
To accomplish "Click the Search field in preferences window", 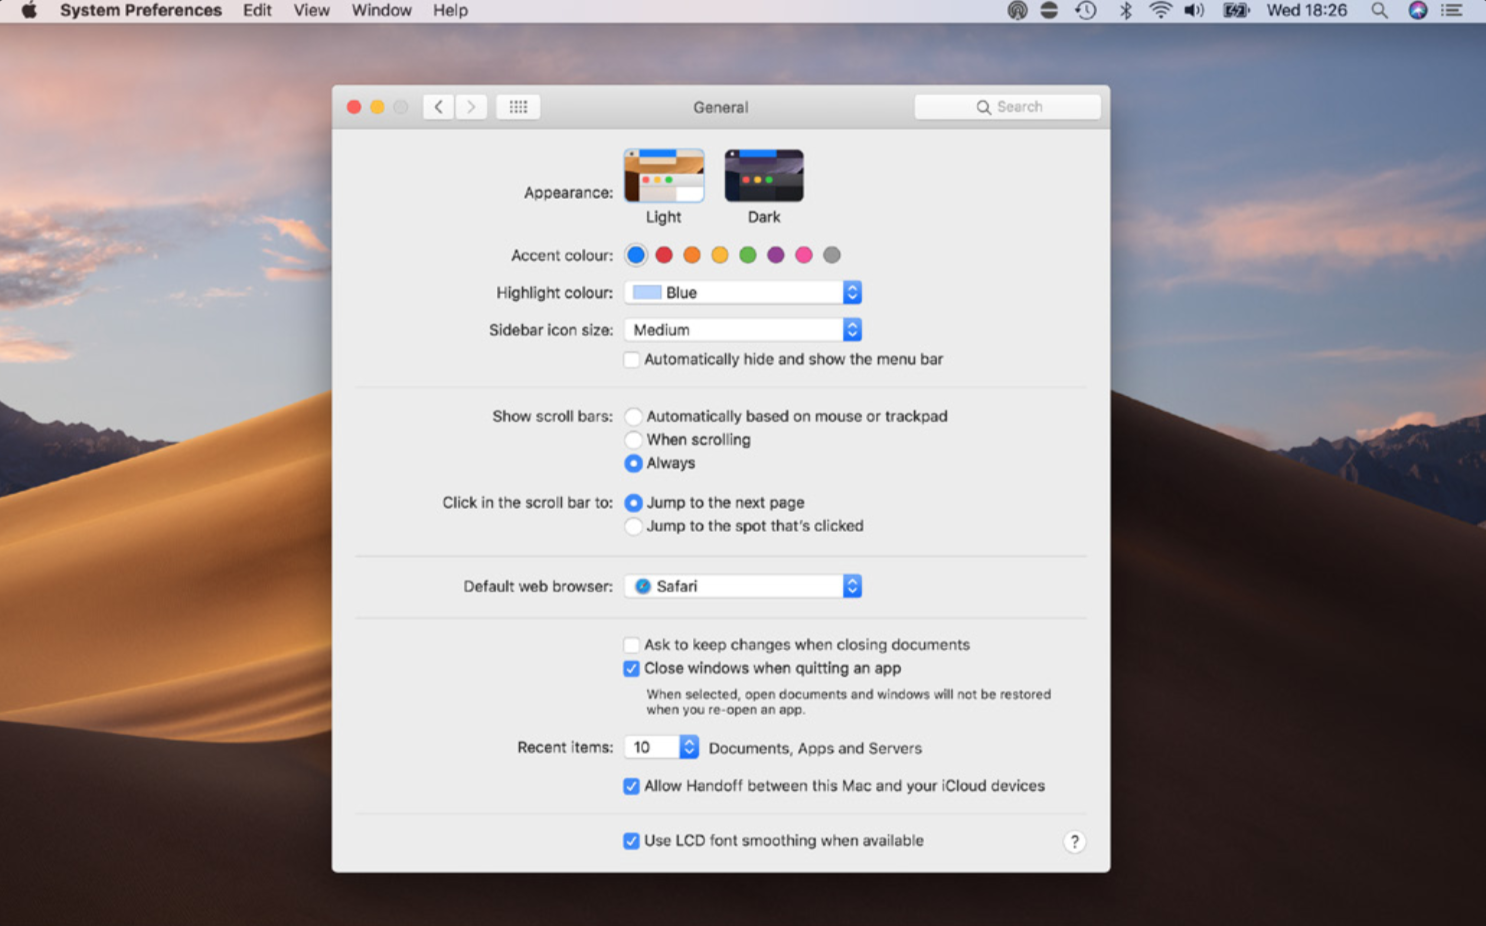I will click(1007, 107).
